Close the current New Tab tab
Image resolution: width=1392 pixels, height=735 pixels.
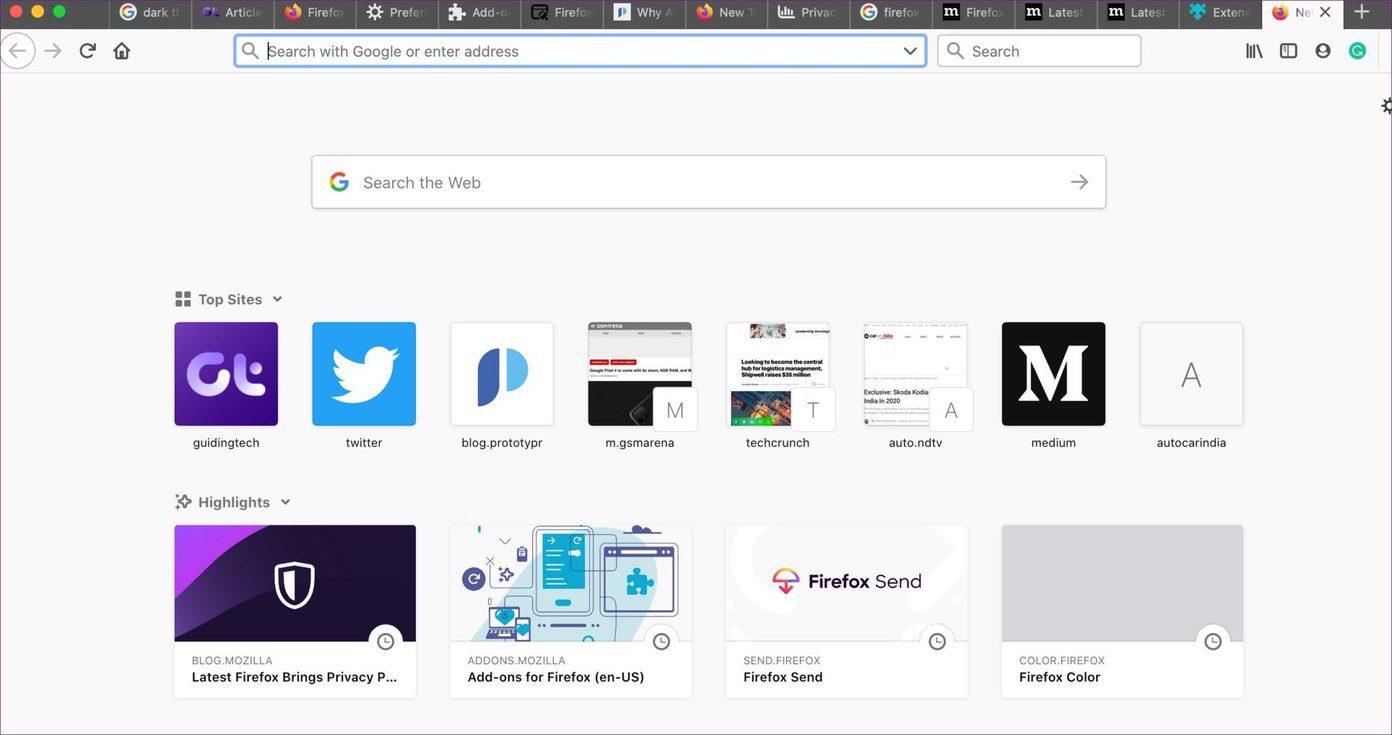pos(1325,12)
